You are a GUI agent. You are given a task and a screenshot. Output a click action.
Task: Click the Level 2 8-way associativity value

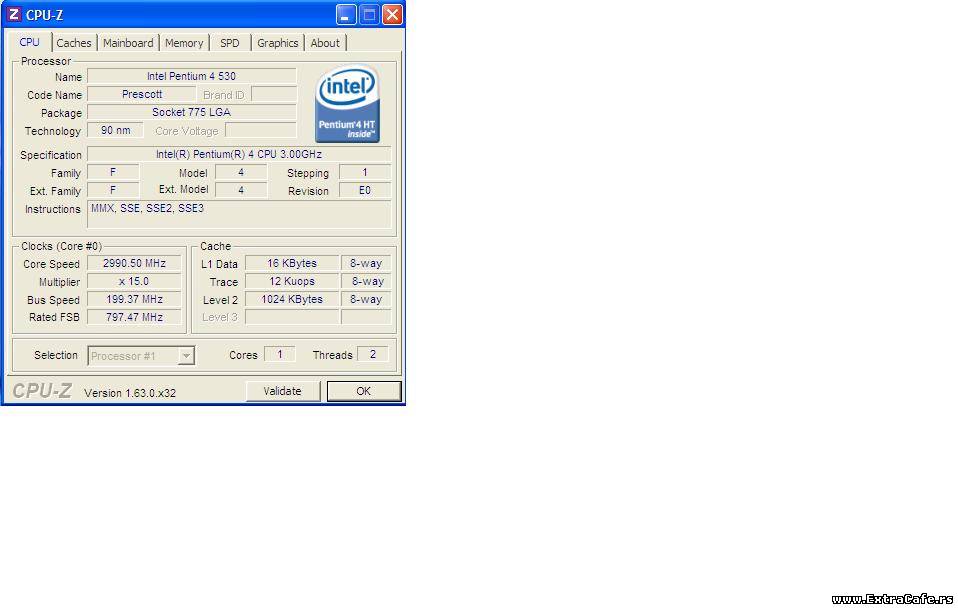pos(366,299)
